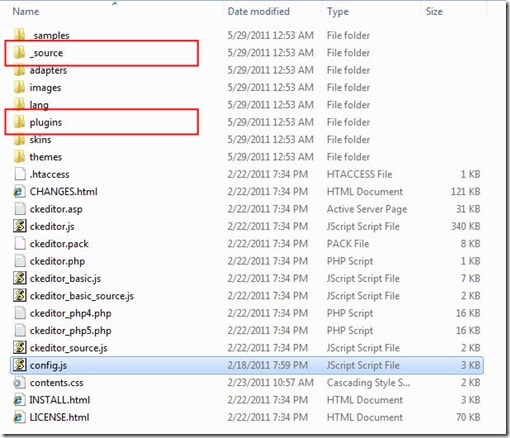Select the ckeditor_php5.php file name
This screenshot has height=438, width=510.
70,331
